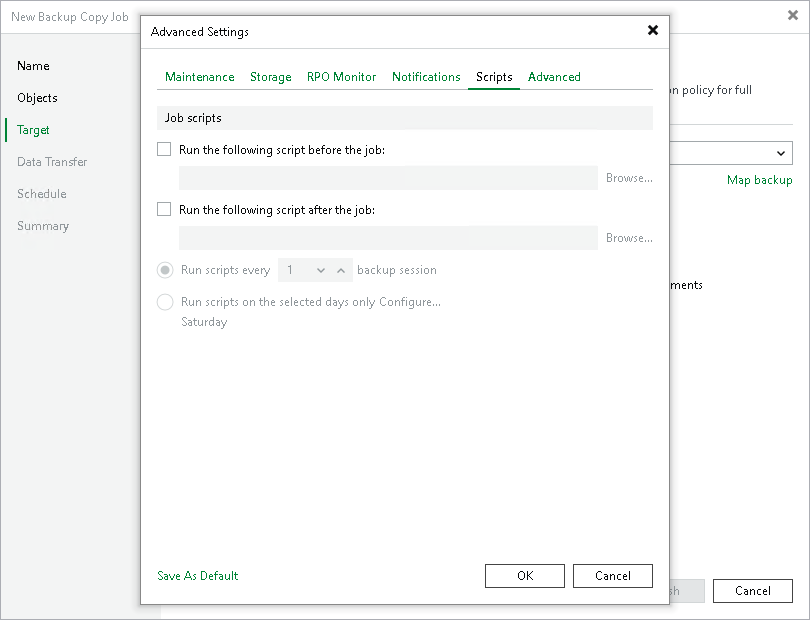The height and width of the screenshot is (620, 810).
Task: Cancel the New Backup Copy Job wizard
Action: point(753,591)
